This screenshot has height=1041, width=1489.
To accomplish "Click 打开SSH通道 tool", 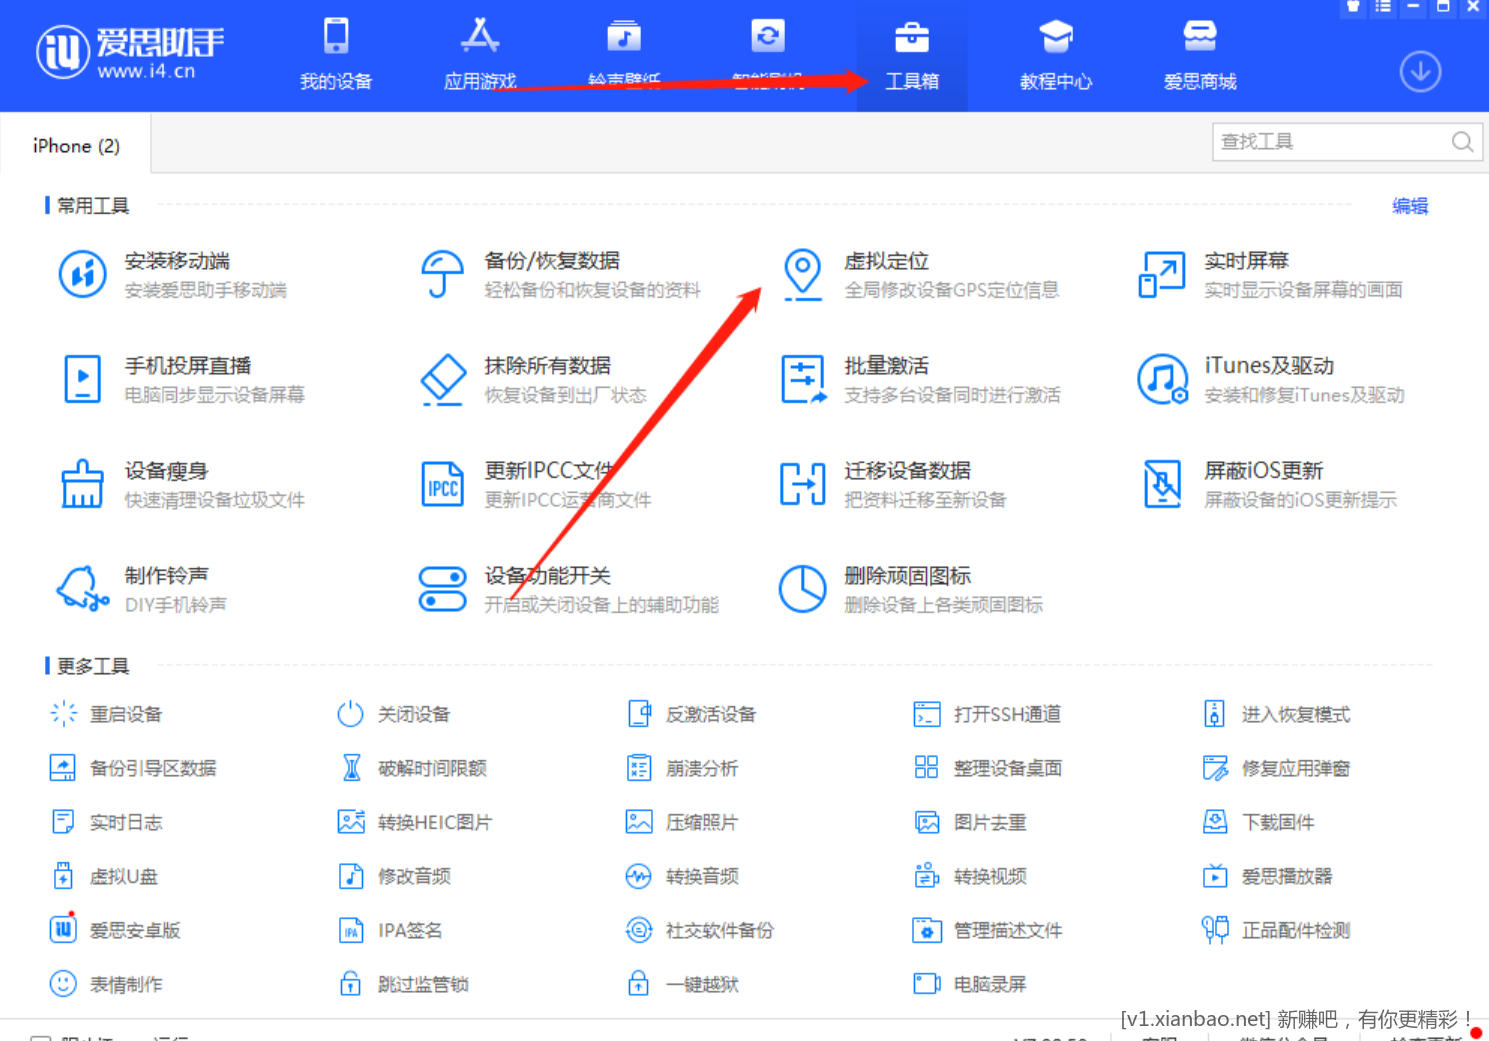I will tap(987, 714).
